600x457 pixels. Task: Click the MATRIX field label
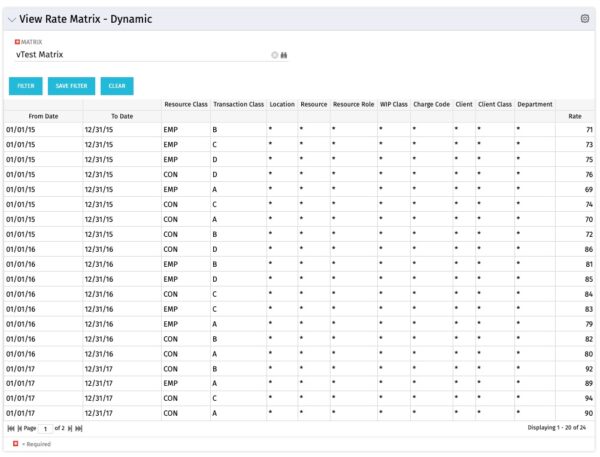(x=31, y=42)
